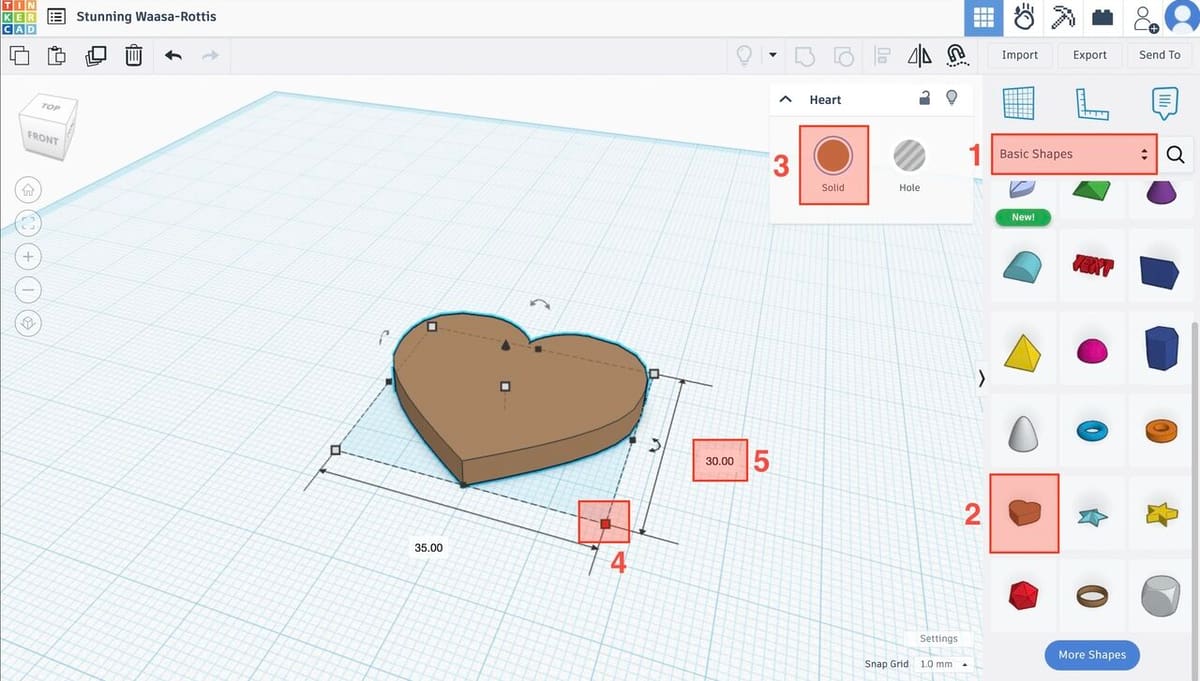Click the Copy toolbar icon
Viewport: 1200px width, 681px height.
tap(19, 56)
